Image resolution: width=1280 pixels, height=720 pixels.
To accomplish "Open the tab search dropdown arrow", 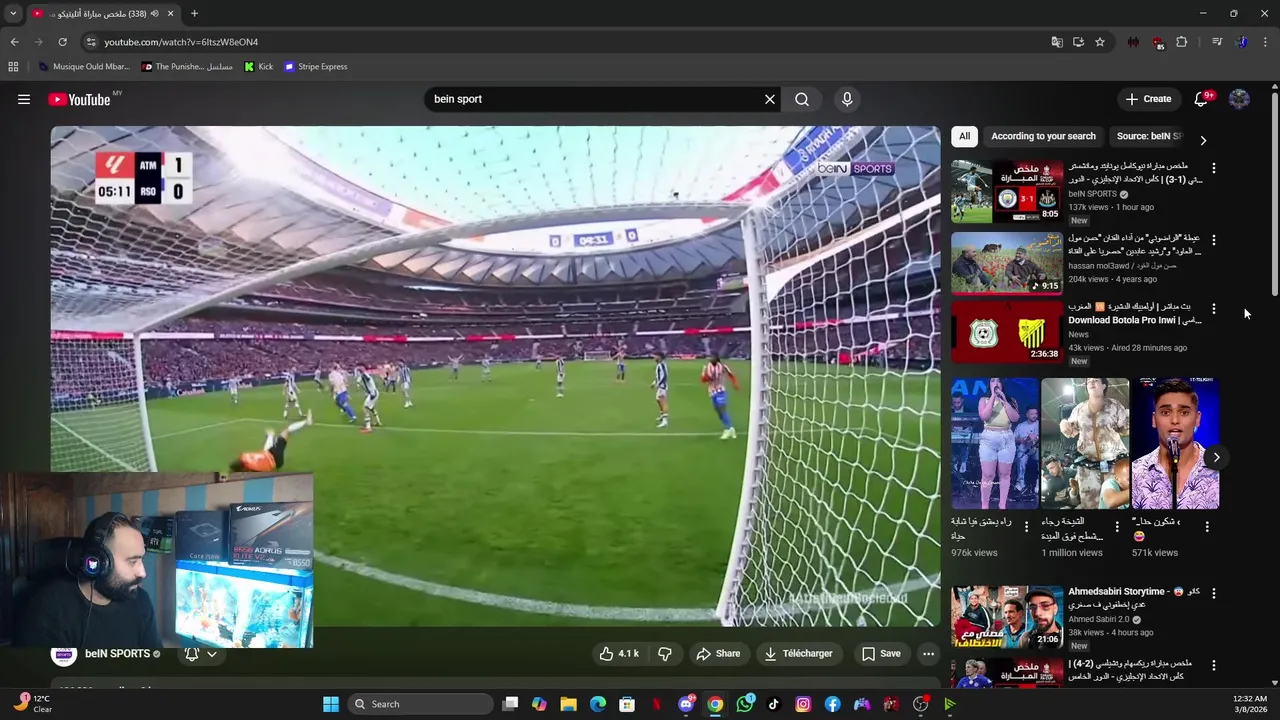I will 13,14.
